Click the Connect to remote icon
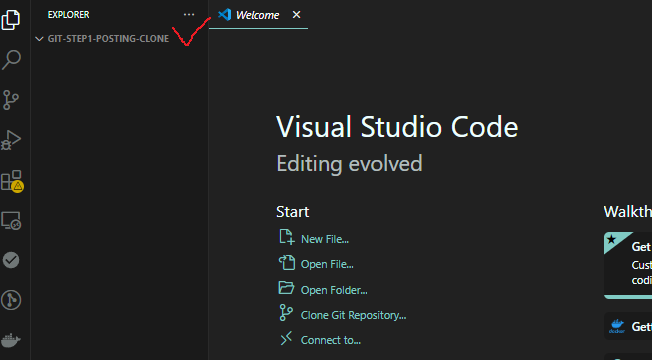This screenshot has width=652, height=360. (x=286, y=338)
